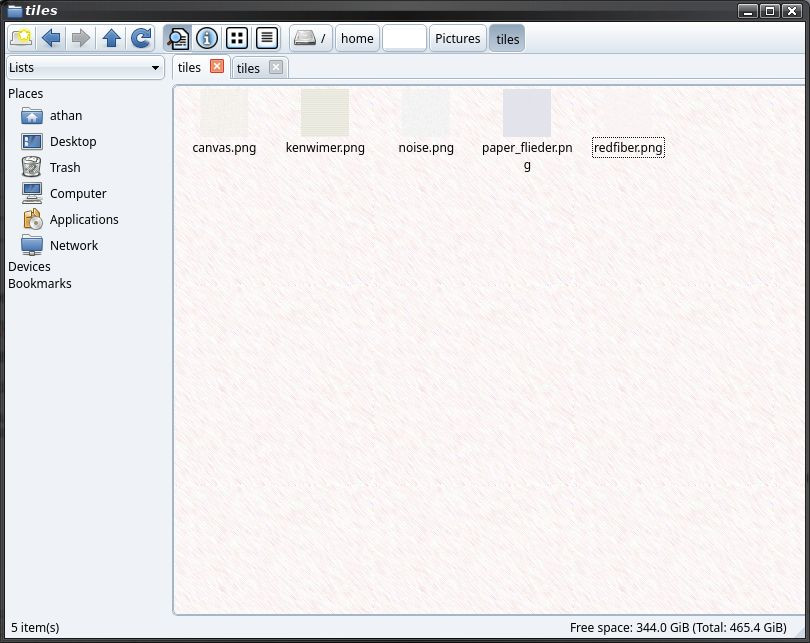Open Network in Places
The width and height of the screenshot is (810, 643).
(x=59, y=245)
